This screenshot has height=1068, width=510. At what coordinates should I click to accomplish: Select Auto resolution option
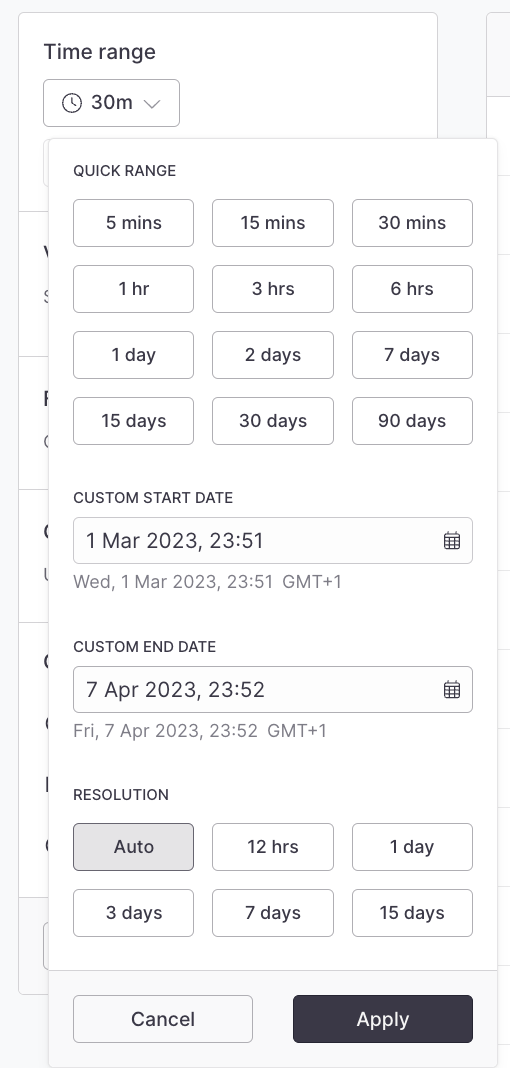(x=133, y=847)
